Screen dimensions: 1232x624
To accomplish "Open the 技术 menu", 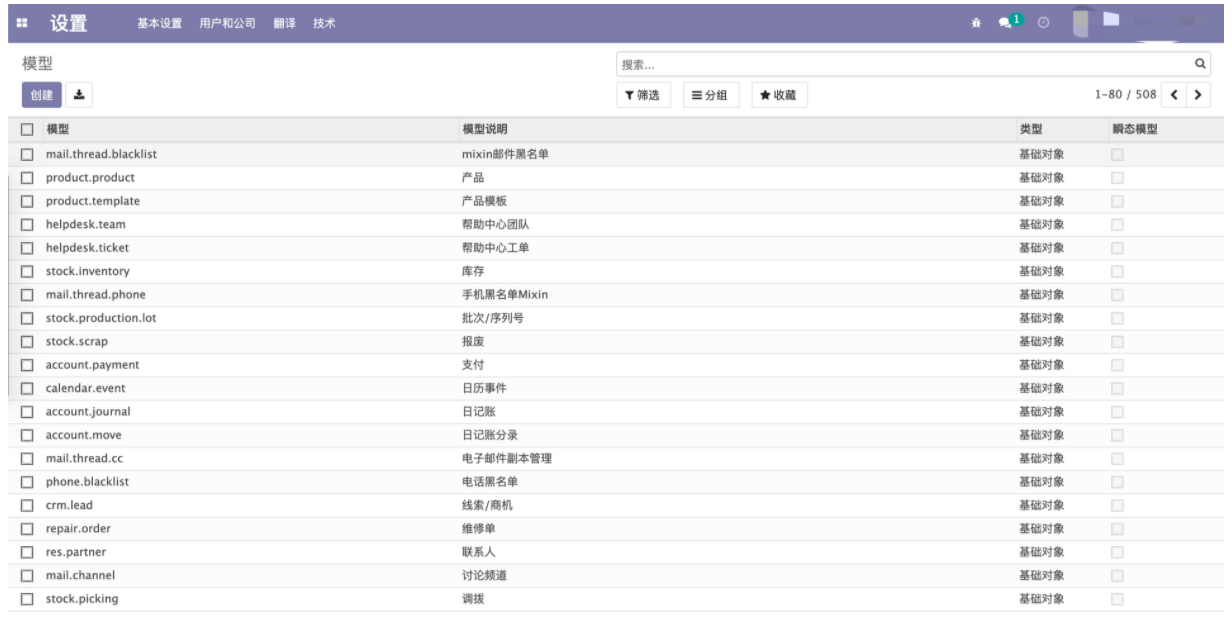I will pyautogui.click(x=324, y=23).
